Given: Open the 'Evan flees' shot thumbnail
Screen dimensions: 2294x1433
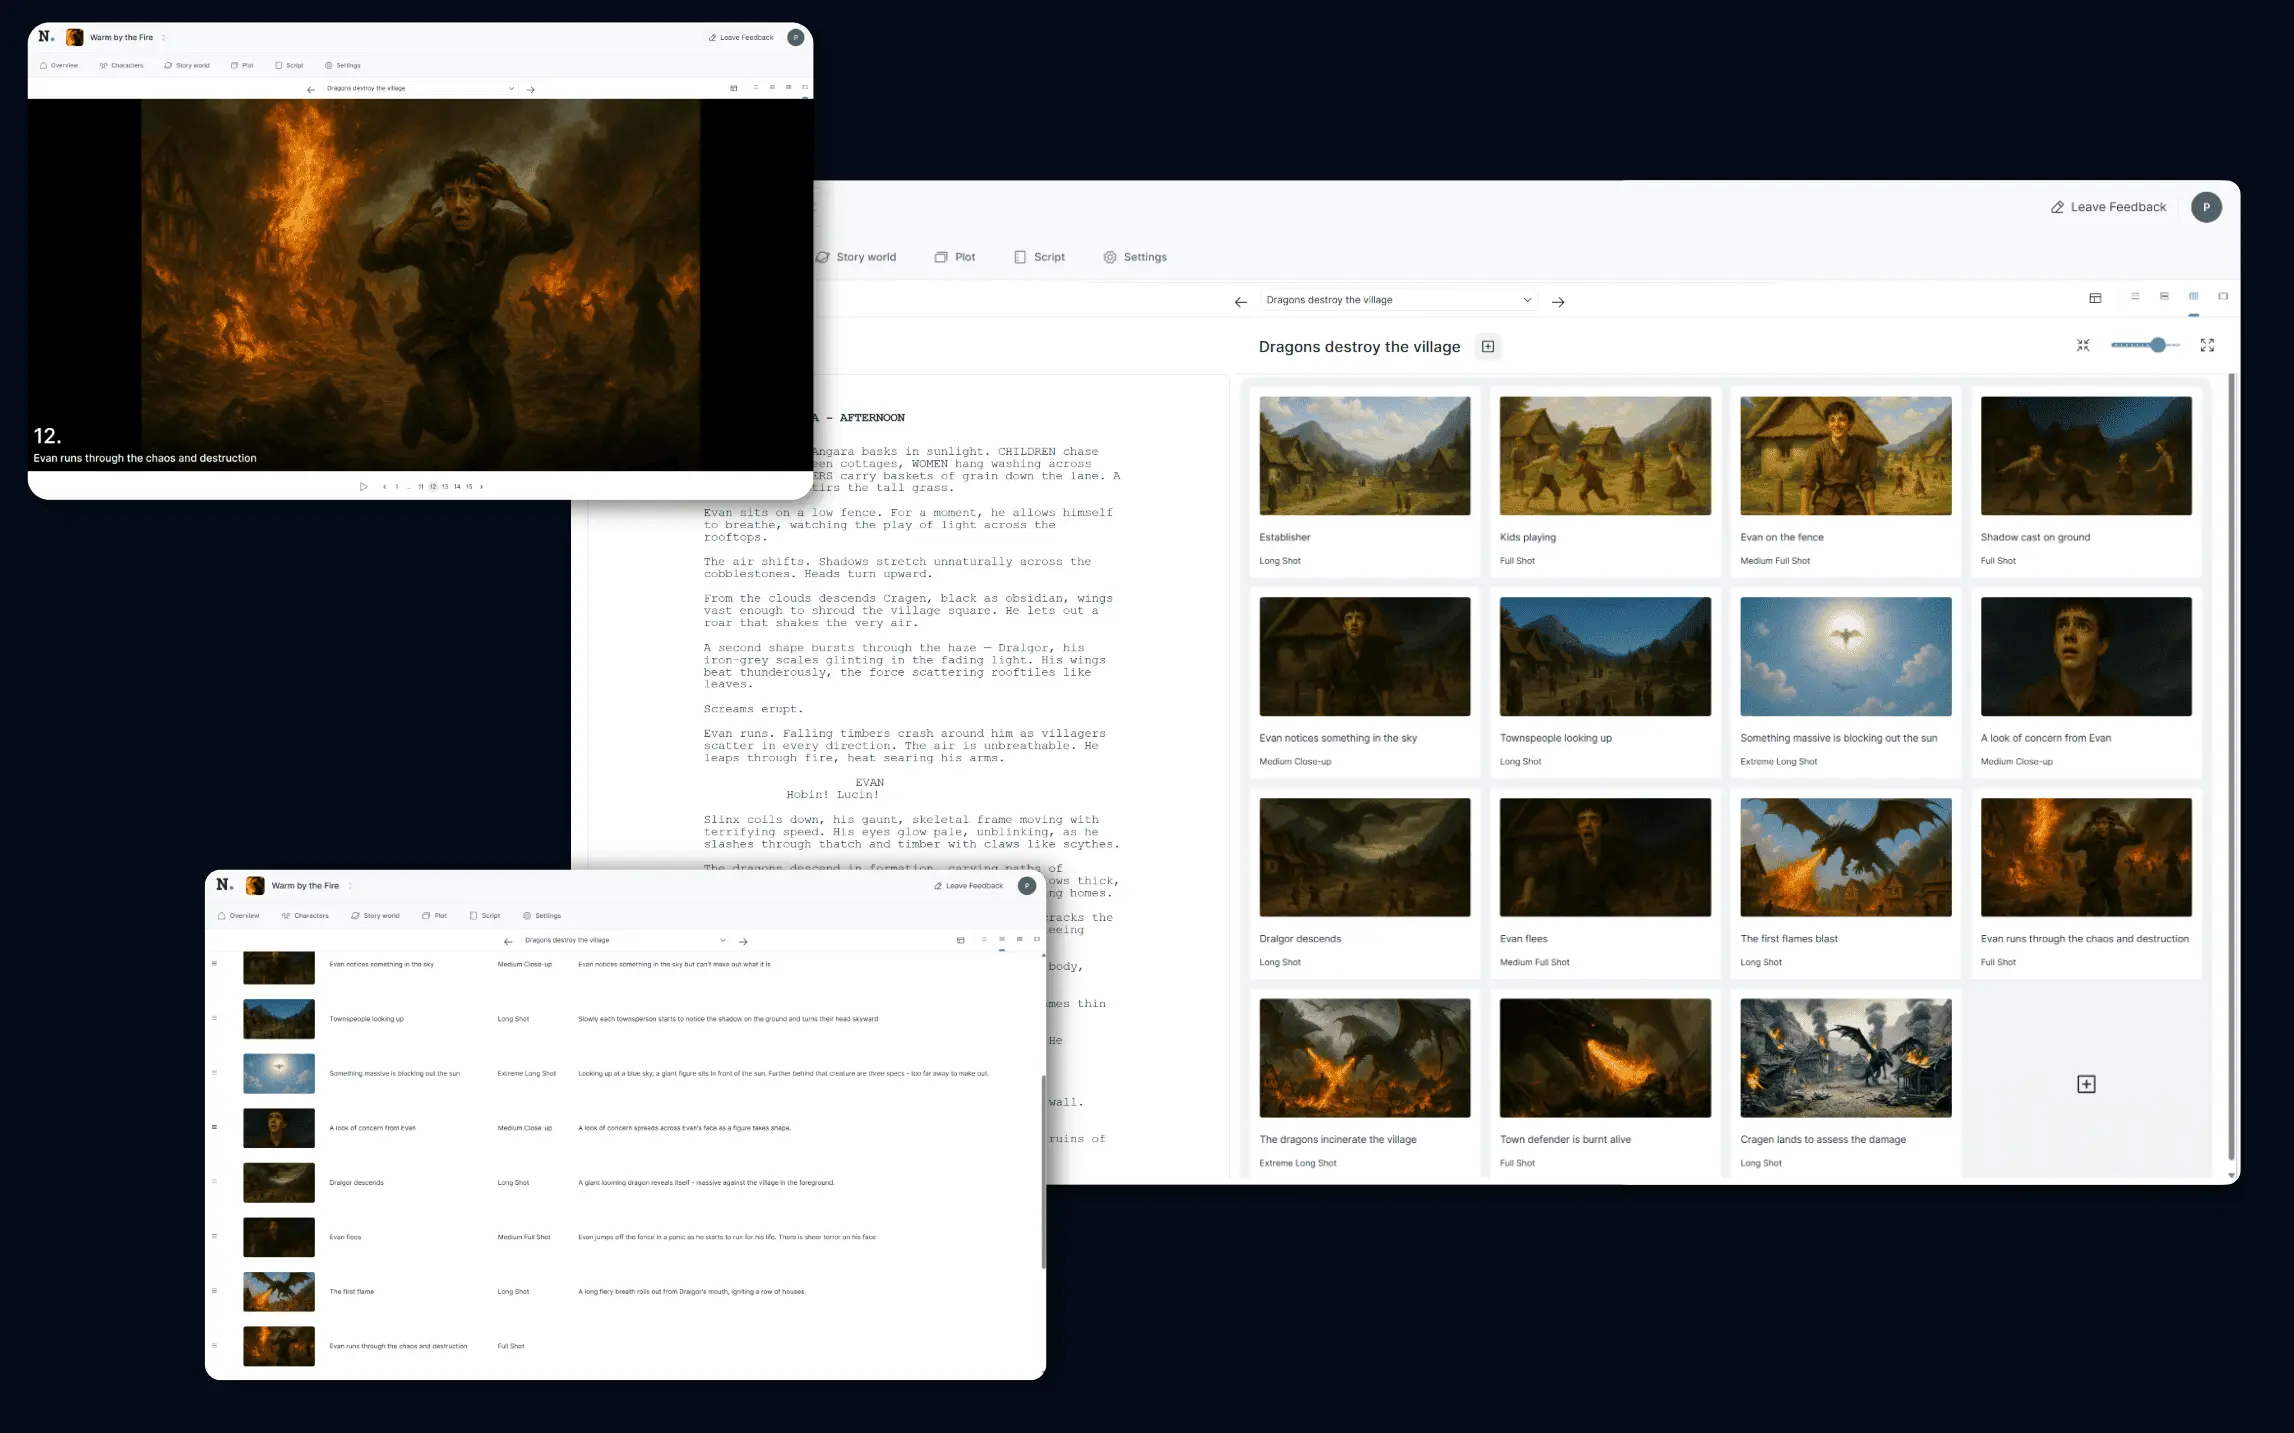Looking at the screenshot, I should click(x=1604, y=857).
